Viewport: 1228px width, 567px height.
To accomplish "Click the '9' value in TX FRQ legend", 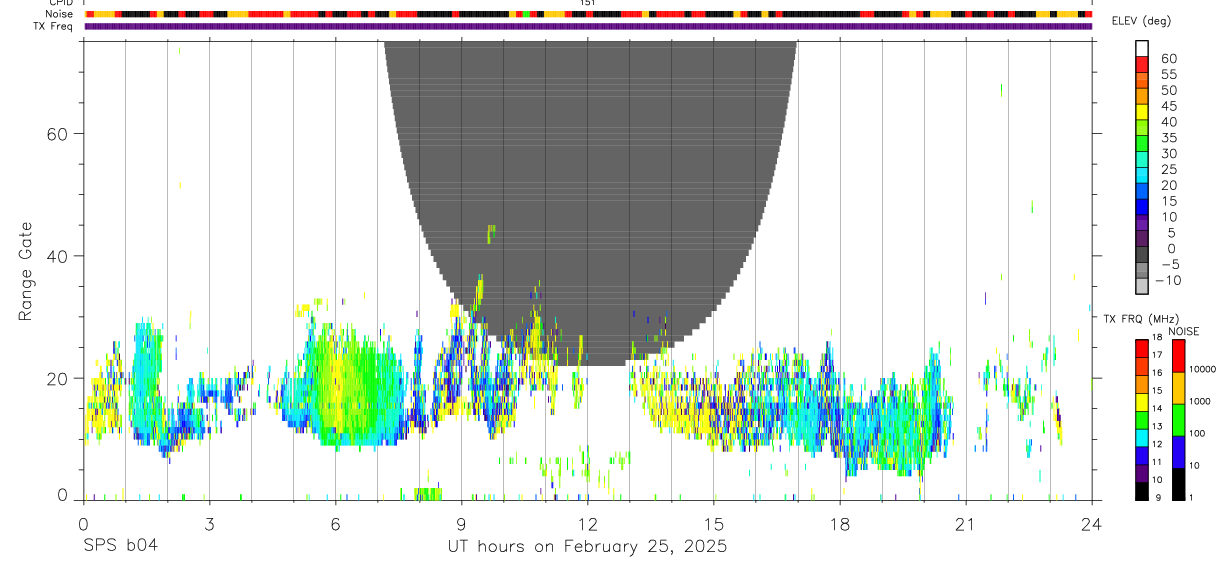I will pyautogui.click(x=1158, y=497).
